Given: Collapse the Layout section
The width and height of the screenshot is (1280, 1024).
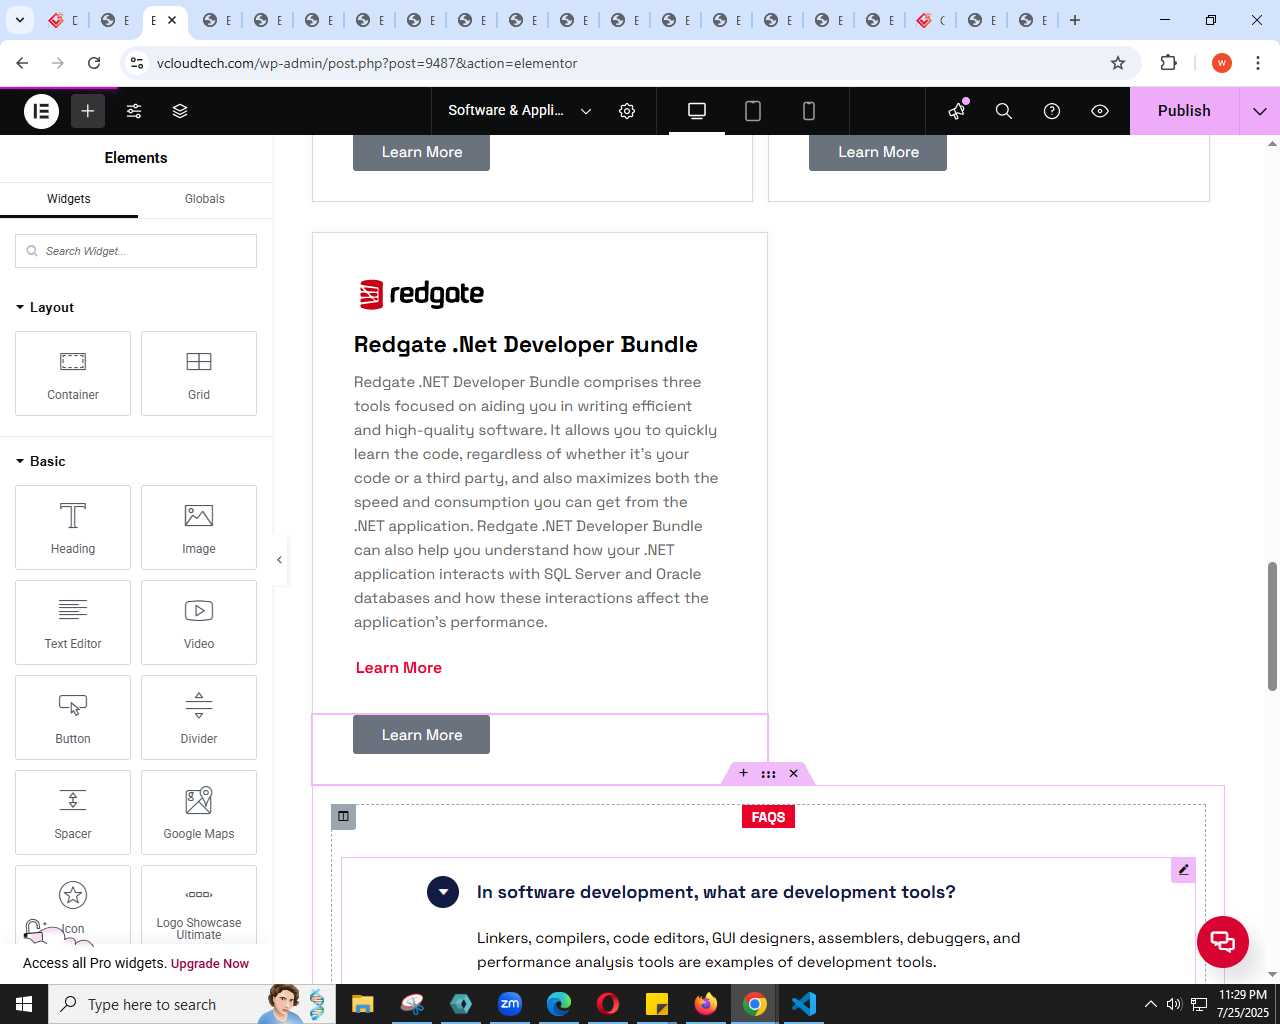Looking at the screenshot, I should (x=45, y=307).
